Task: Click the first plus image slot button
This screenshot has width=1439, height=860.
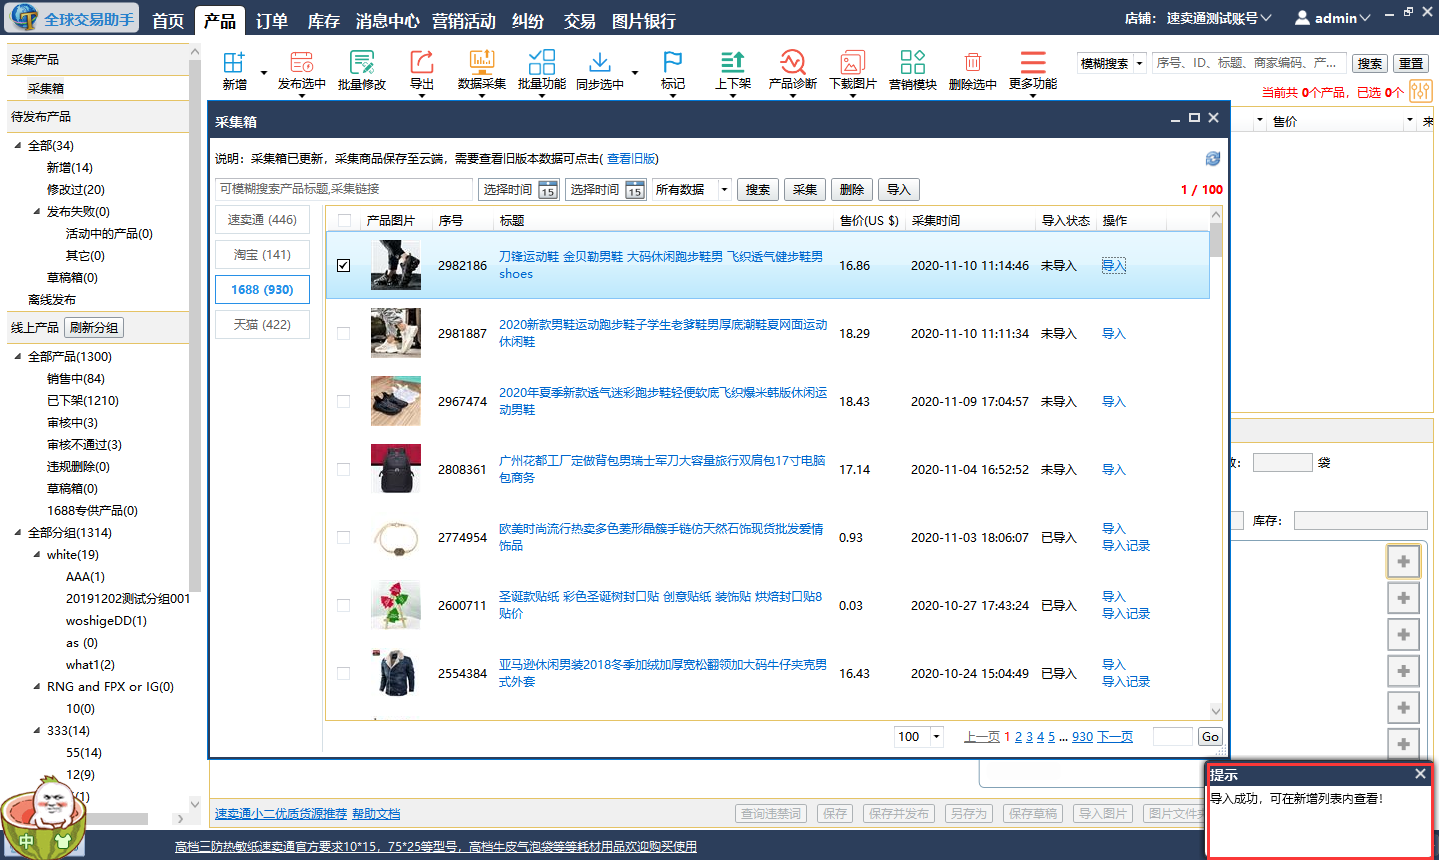Action: click(x=1403, y=562)
